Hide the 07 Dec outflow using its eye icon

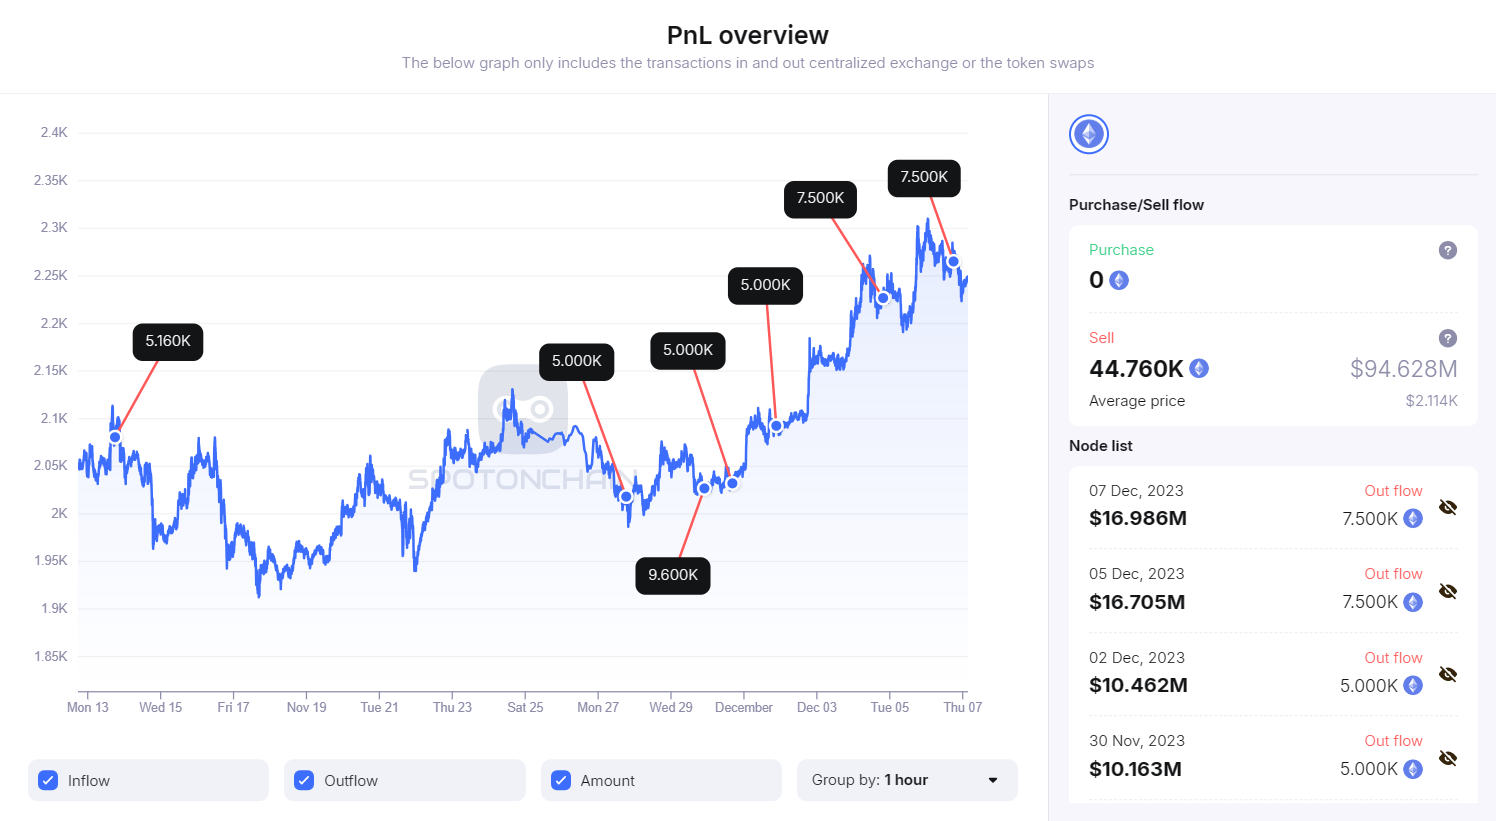(1448, 507)
